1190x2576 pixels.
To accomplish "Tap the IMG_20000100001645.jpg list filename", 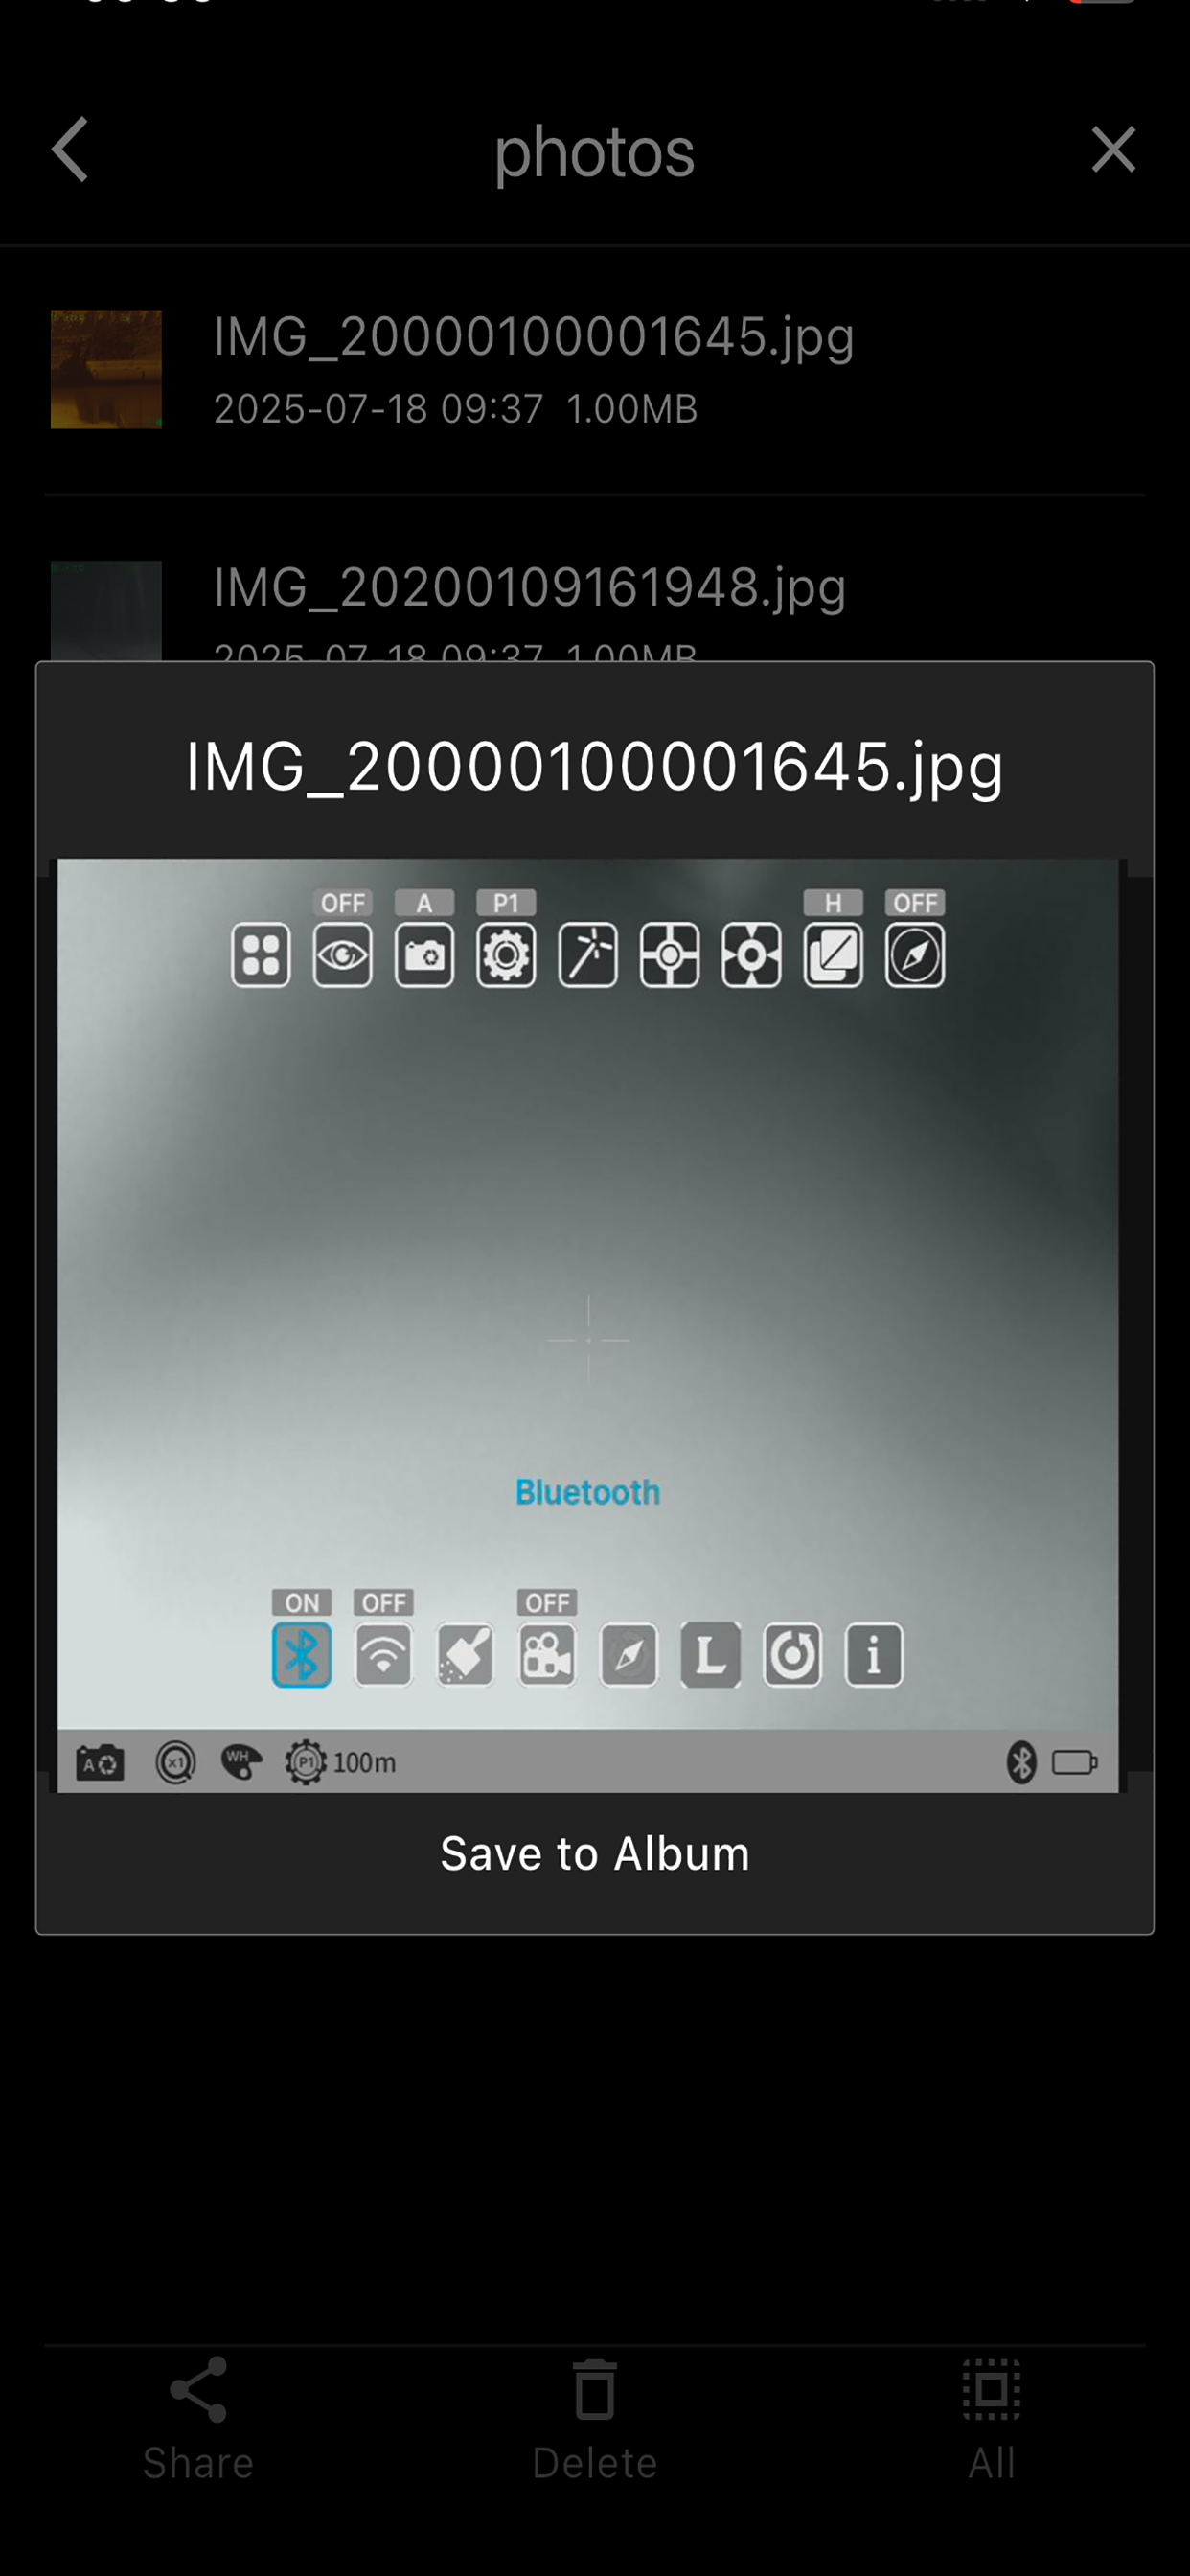I will tap(534, 337).
